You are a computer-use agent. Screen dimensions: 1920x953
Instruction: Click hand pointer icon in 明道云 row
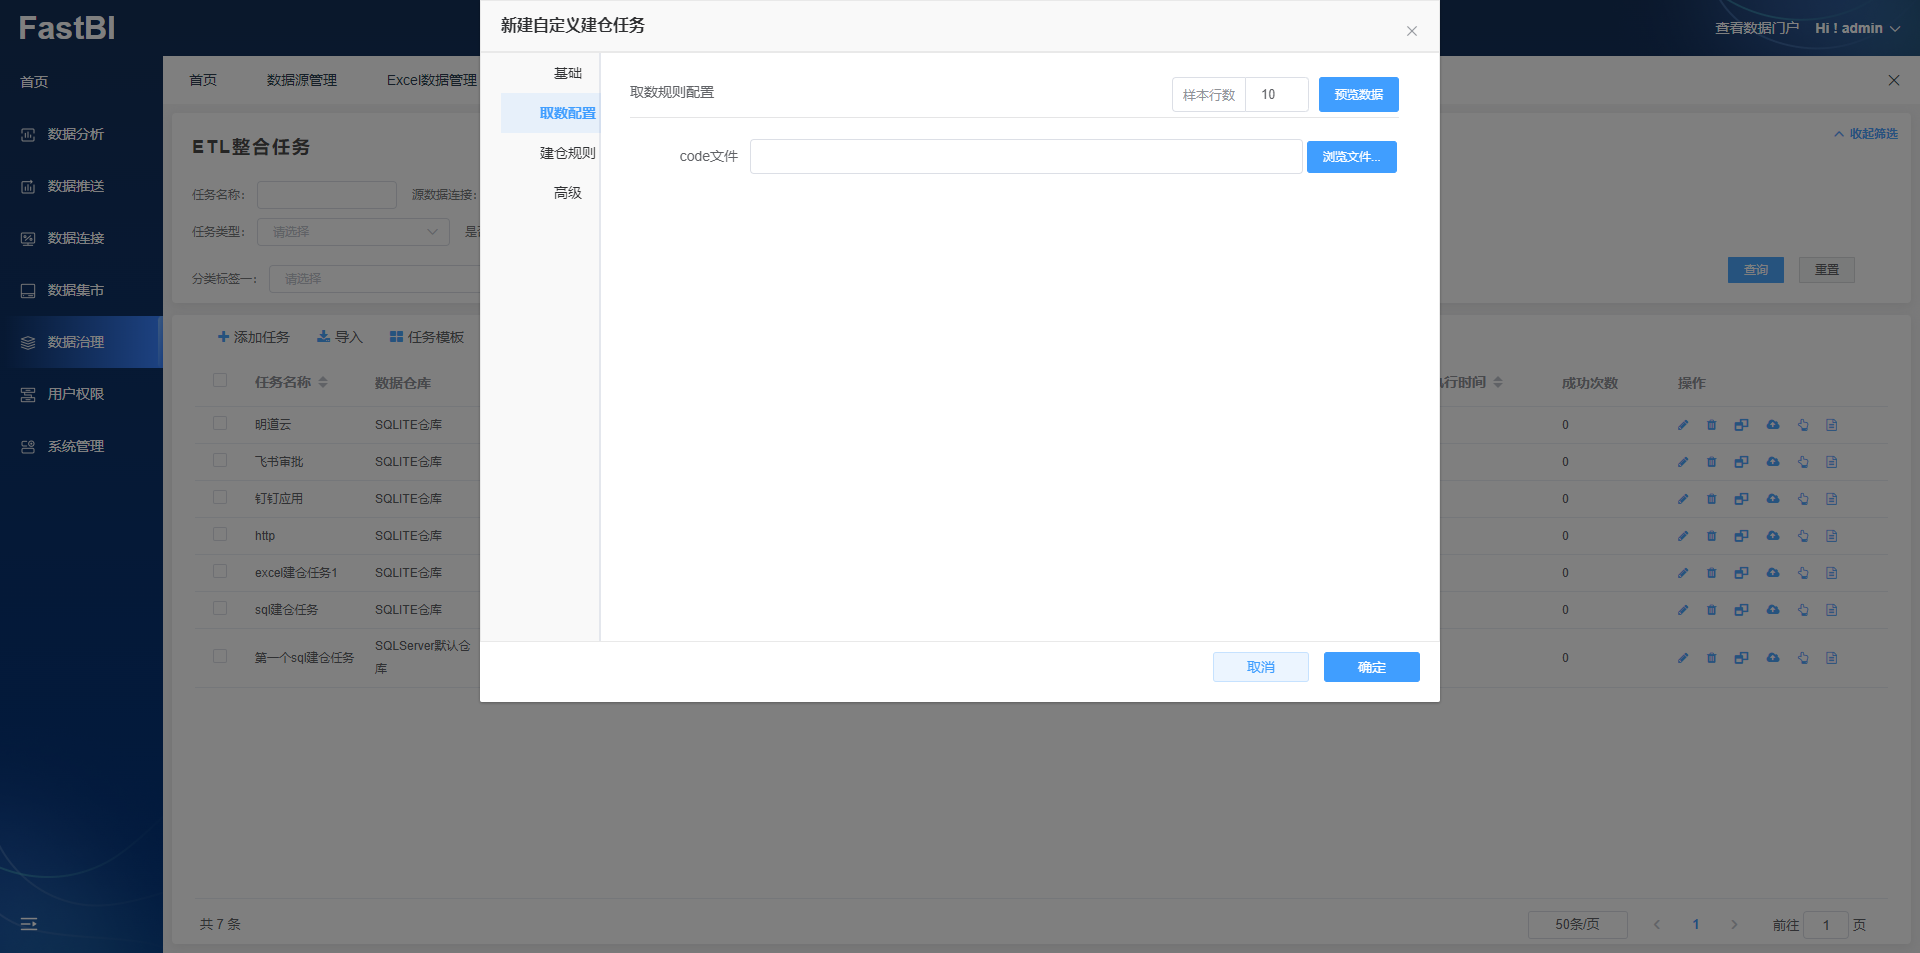click(x=1803, y=425)
